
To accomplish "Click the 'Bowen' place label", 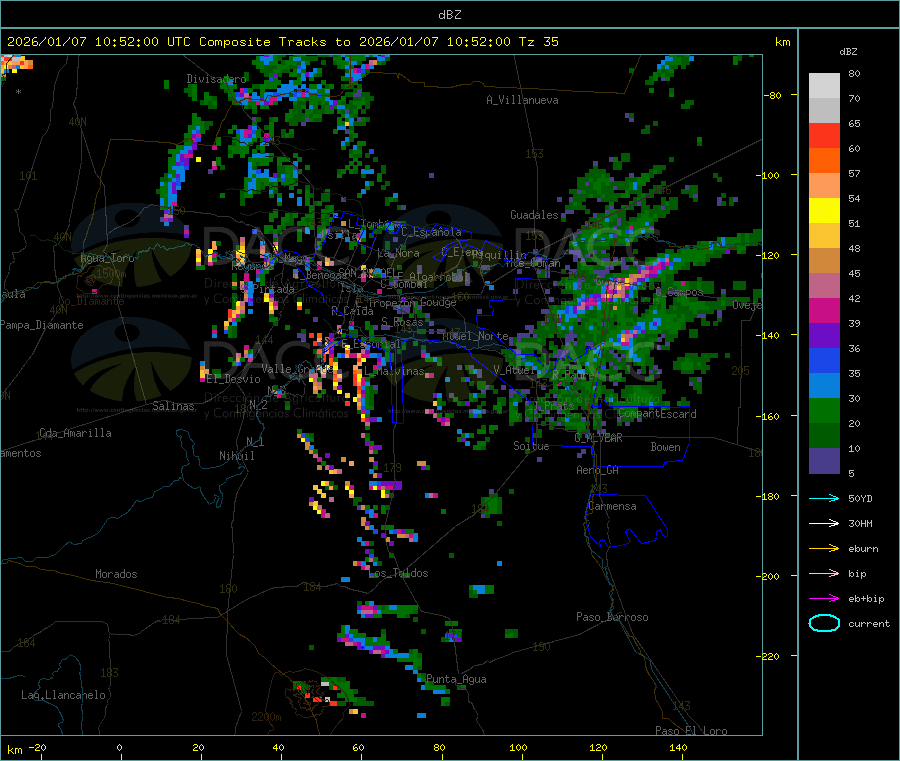I will [665, 446].
